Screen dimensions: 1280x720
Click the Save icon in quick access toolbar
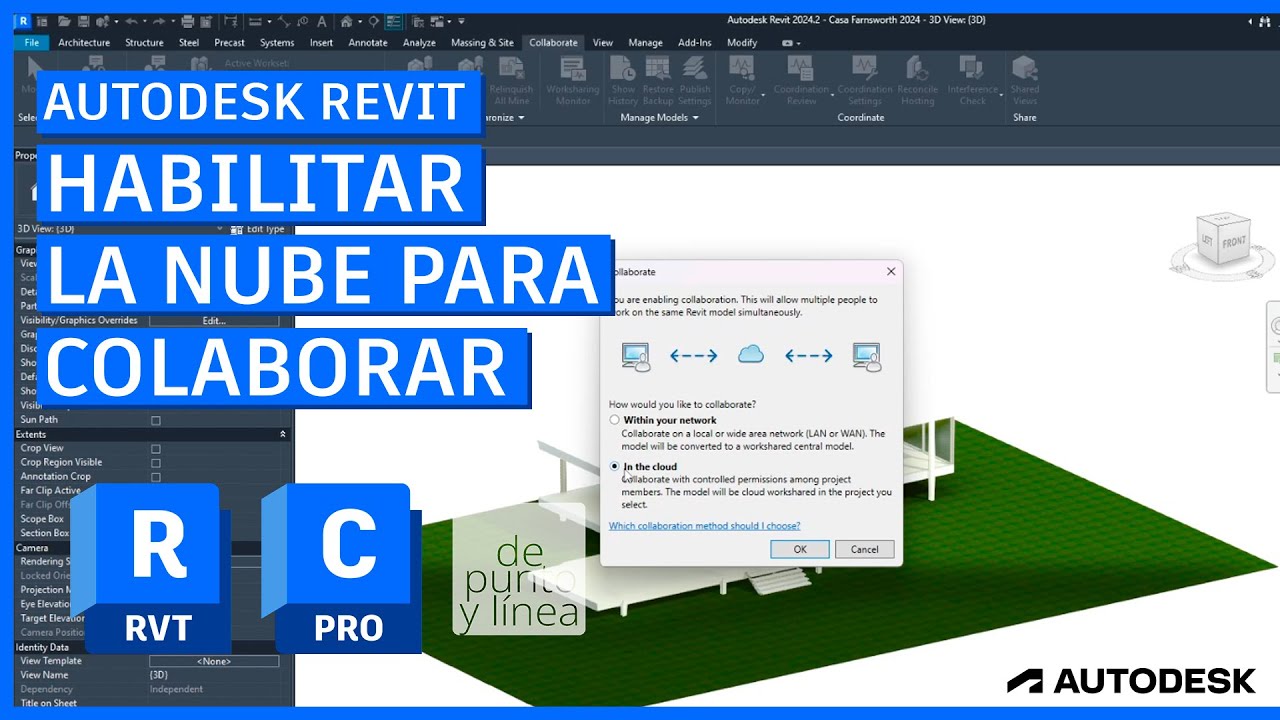(x=84, y=21)
